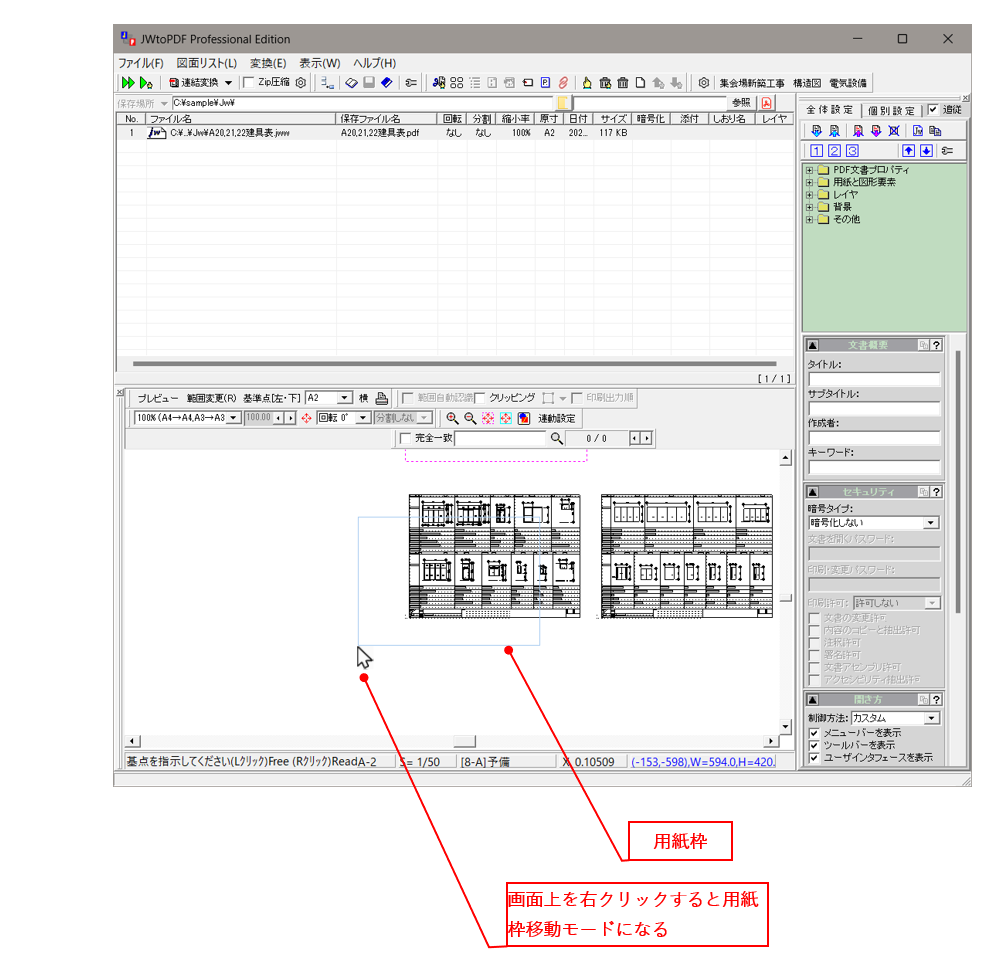Click the zoom in magnifier in preview toolbar
This screenshot has width=992, height=956.
point(453,418)
